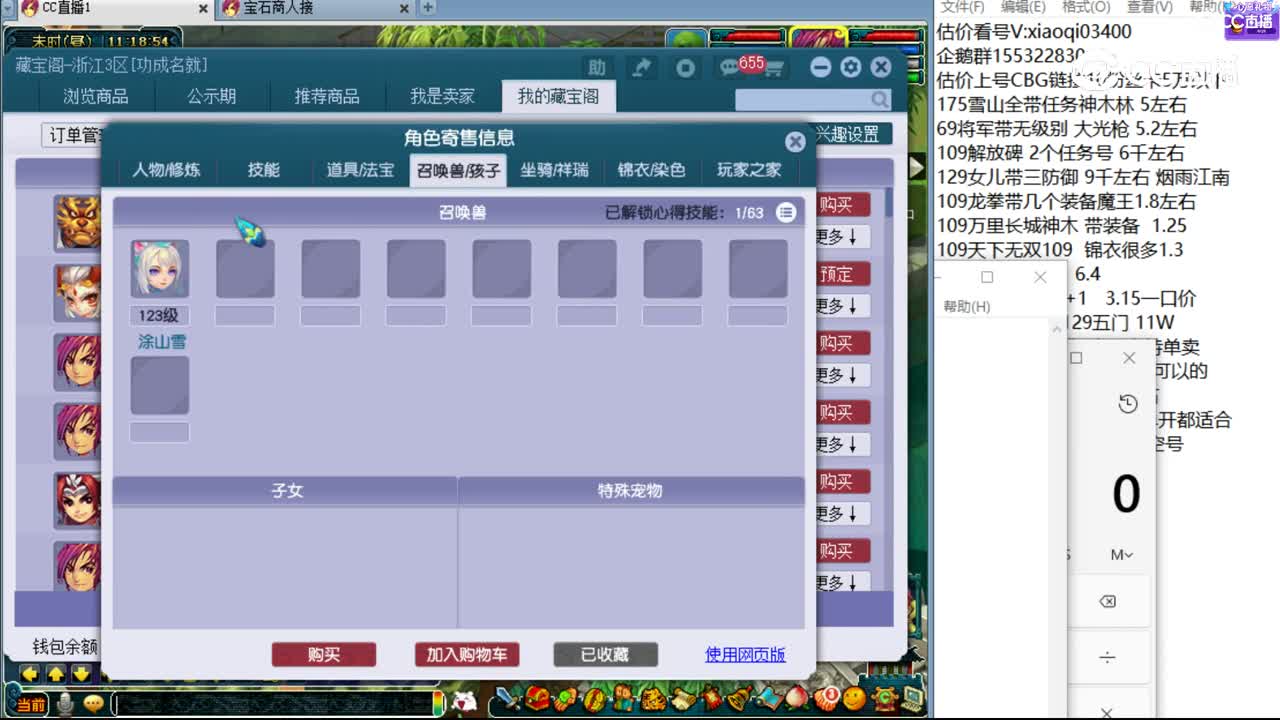Viewport: 1280px width, 720px height.
Task: Click the sword icon on the bottom game hotbar
Action: click(x=506, y=698)
